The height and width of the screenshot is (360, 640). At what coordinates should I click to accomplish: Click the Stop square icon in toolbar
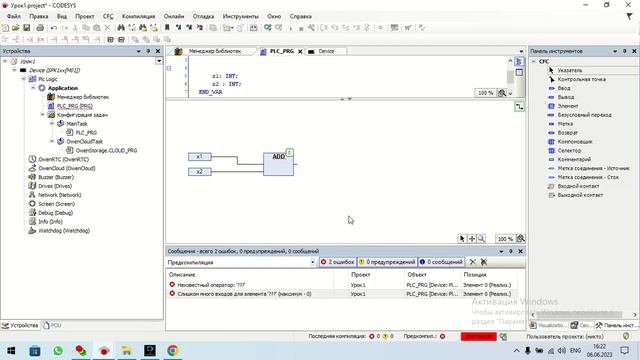pos(301,28)
